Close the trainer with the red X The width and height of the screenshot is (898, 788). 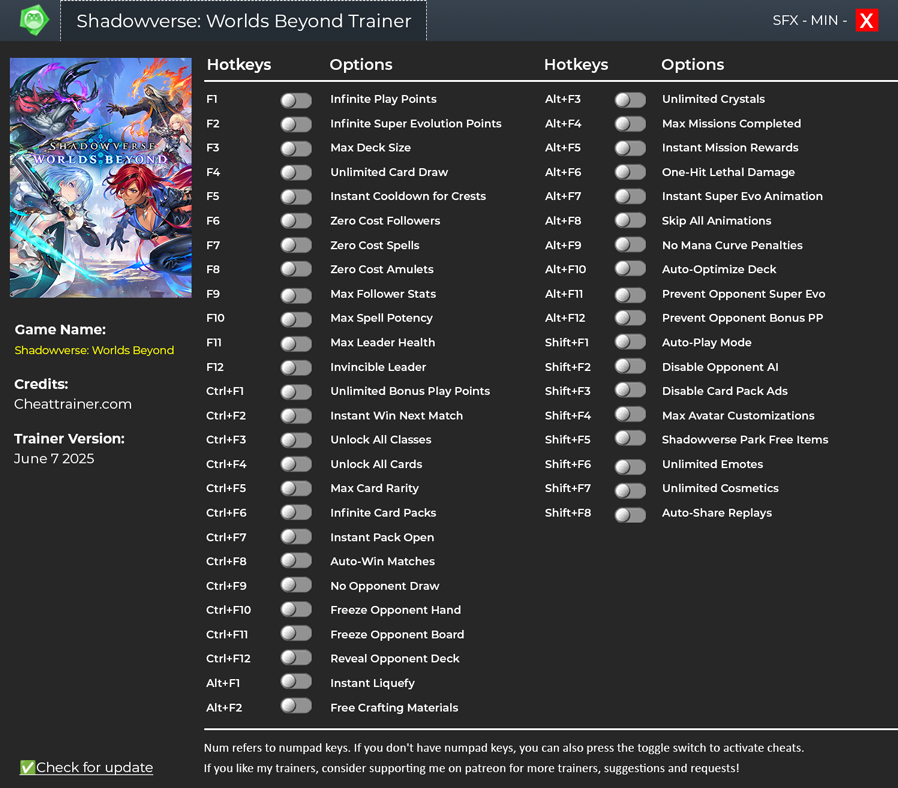867,21
